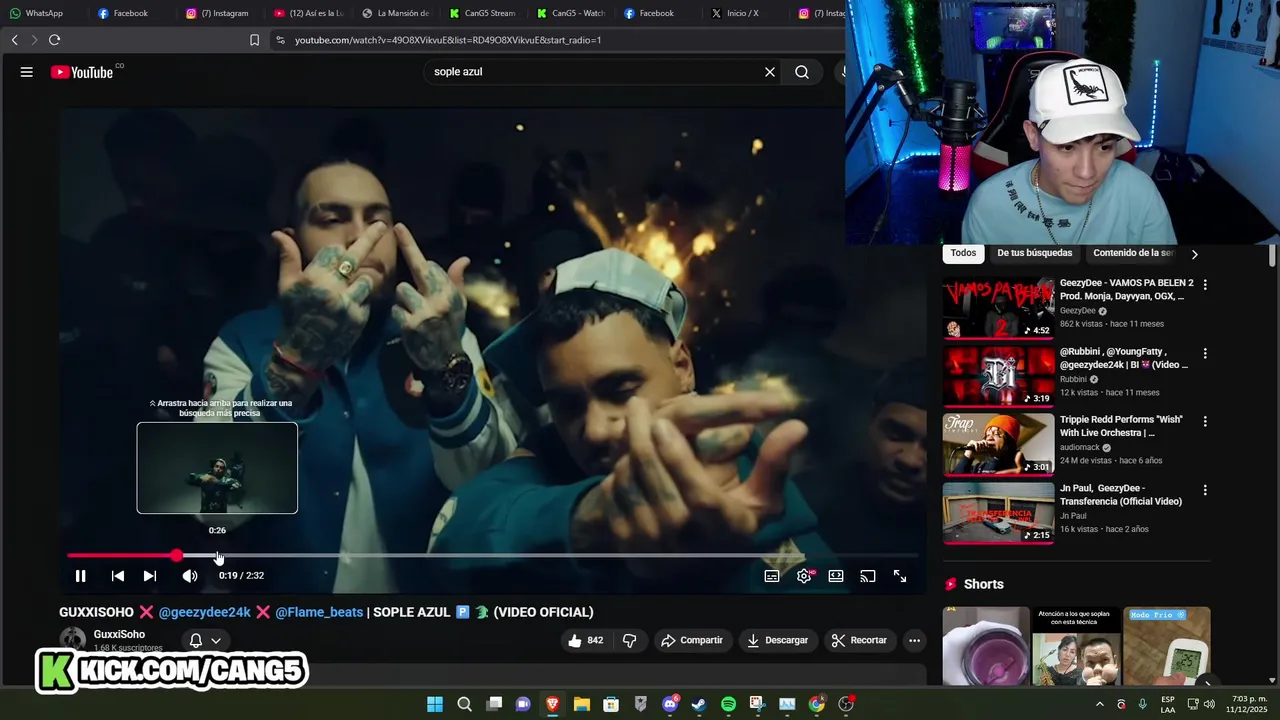Screen dimensions: 1280x720
Task: Bookmark this page in browser
Action: point(254,40)
